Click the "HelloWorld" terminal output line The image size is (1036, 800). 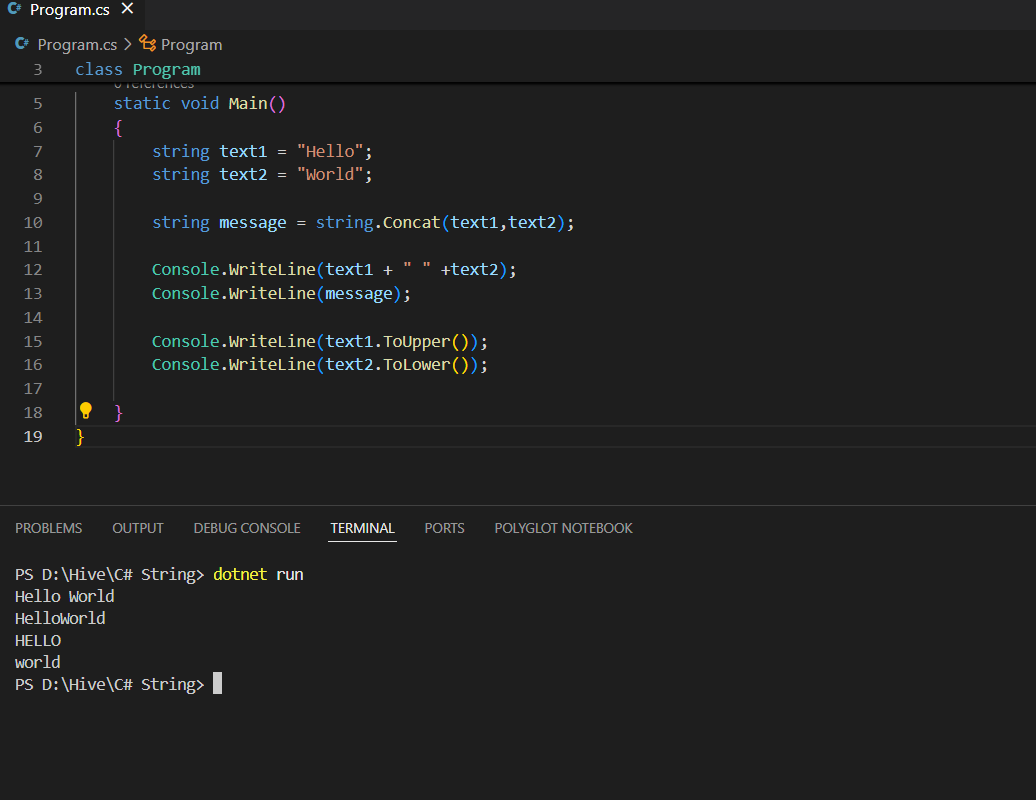tap(60, 618)
